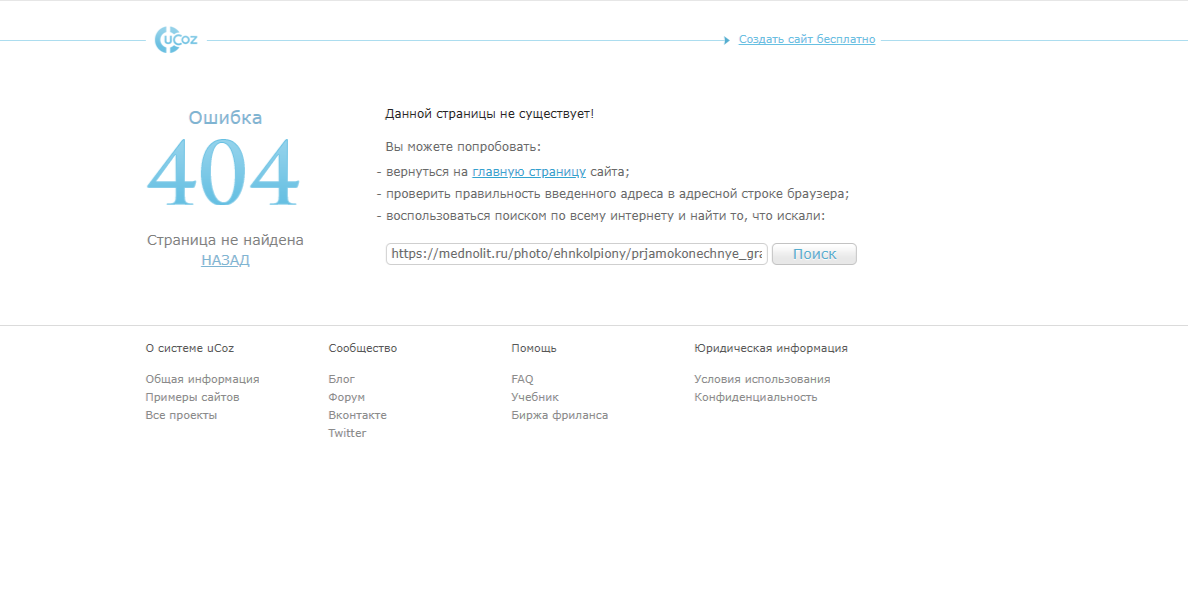
Task: Click the Ошибка heading text
Action: tap(225, 118)
